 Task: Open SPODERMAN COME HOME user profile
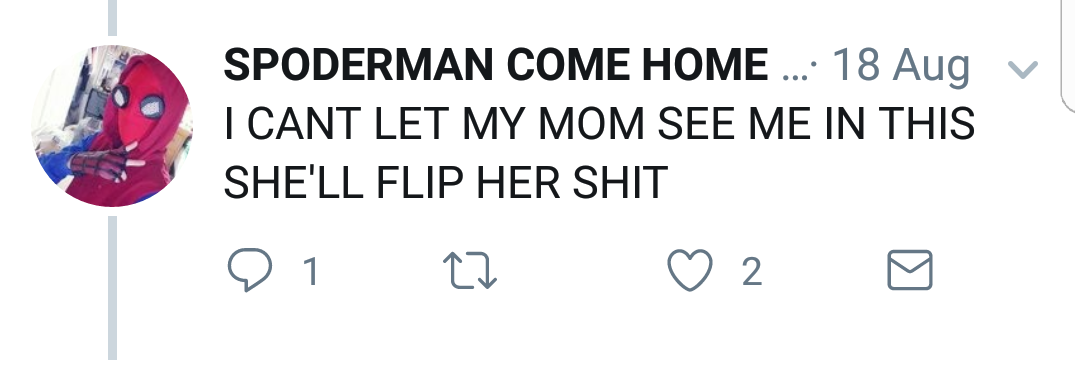pyautogui.click(x=496, y=65)
